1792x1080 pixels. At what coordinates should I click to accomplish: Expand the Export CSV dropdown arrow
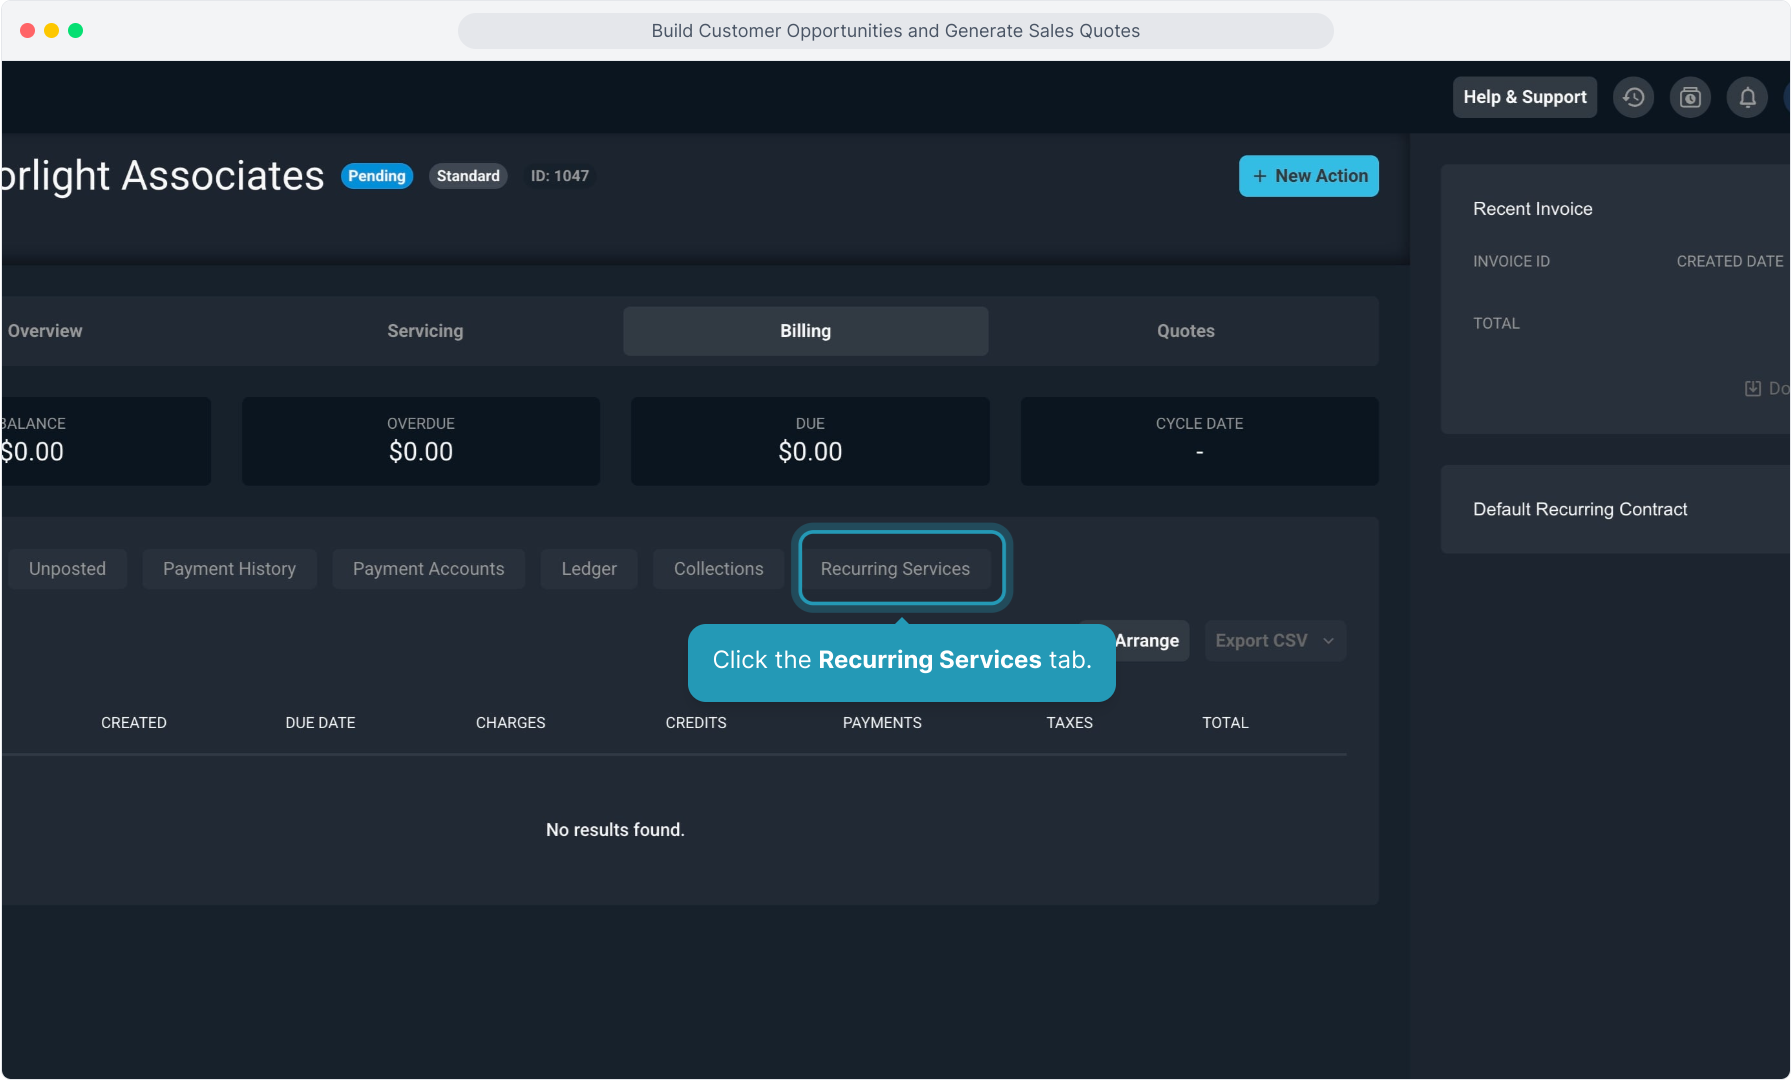coord(1328,641)
